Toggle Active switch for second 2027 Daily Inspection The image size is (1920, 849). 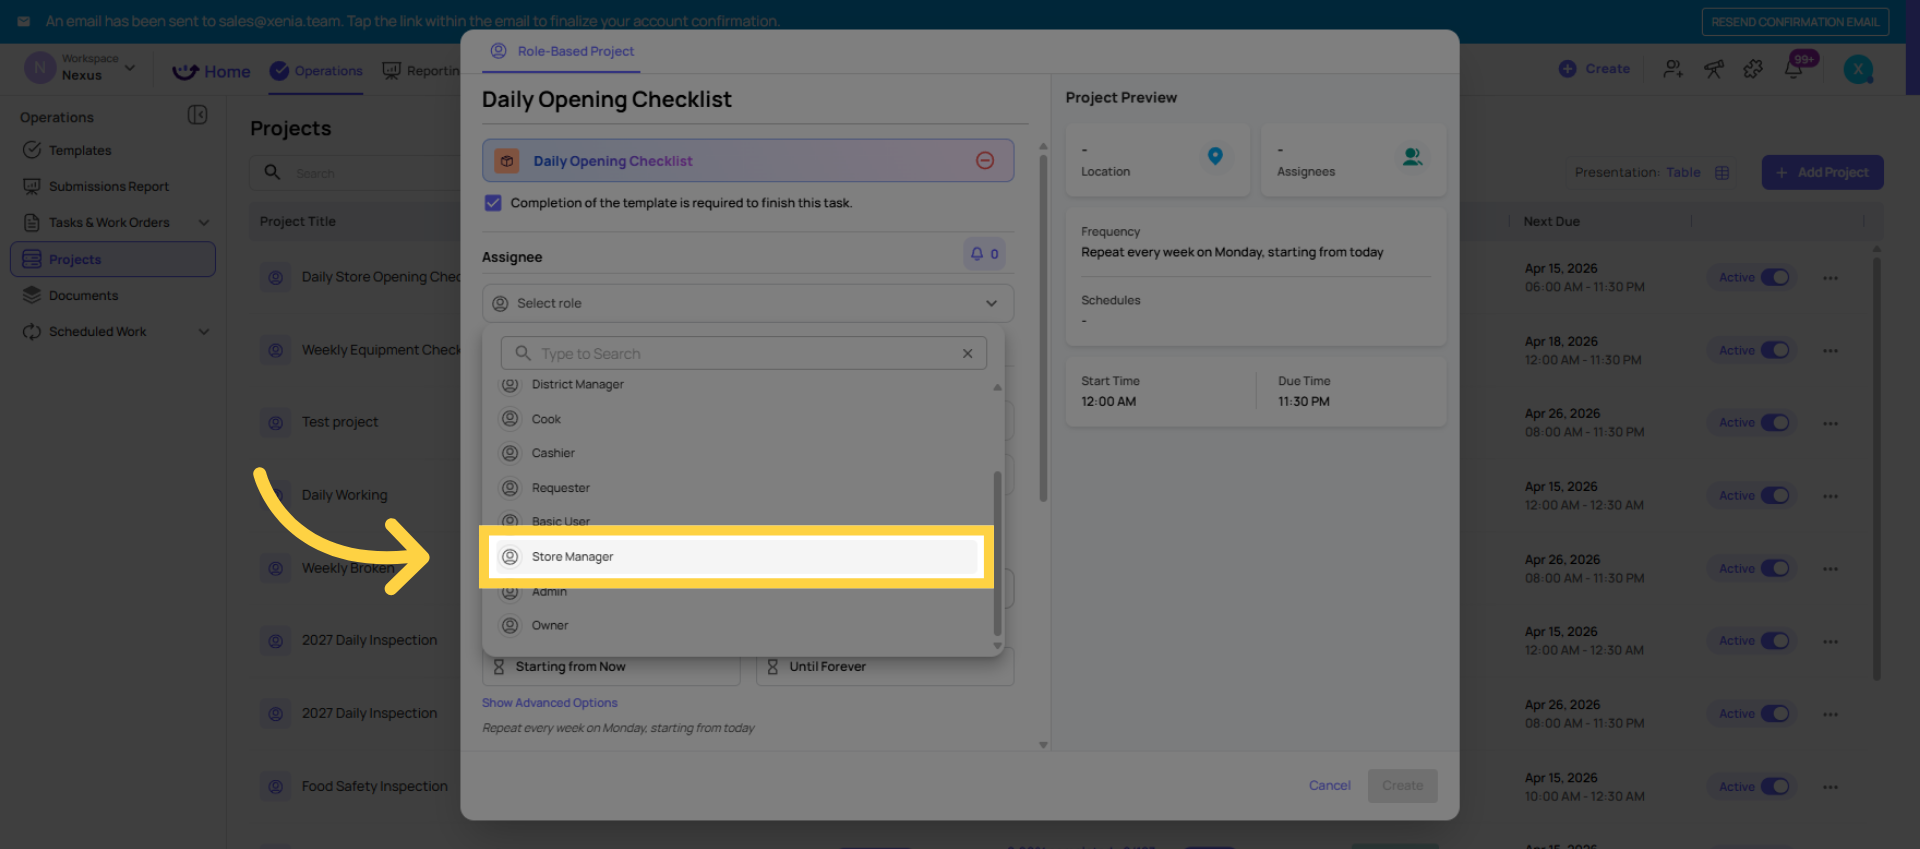(1775, 713)
